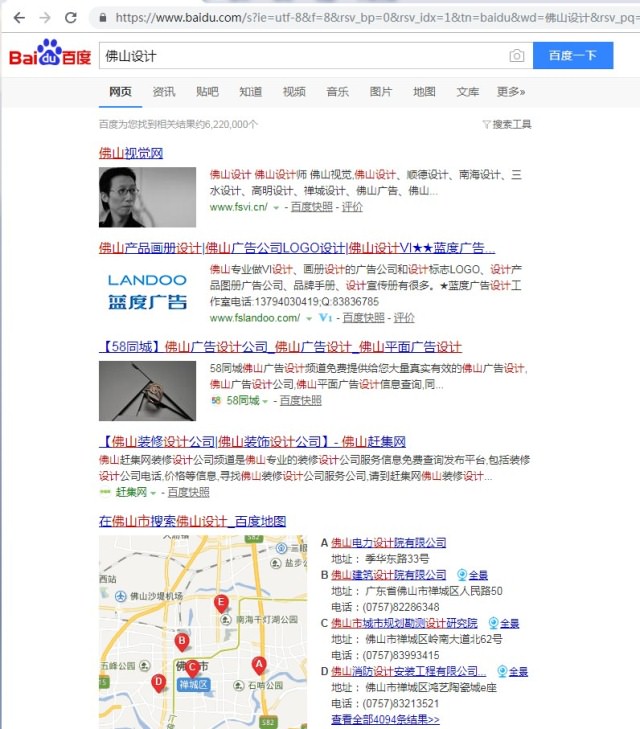Click map marker B
The image size is (640, 729).
click(x=182, y=642)
